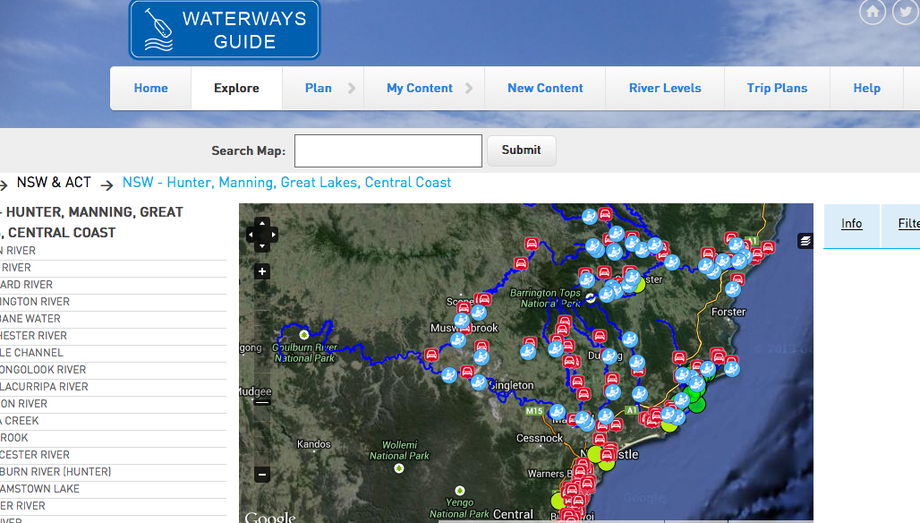Open the home icon in header corner
Viewport: 920px width, 523px height.
(x=872, y=12)
